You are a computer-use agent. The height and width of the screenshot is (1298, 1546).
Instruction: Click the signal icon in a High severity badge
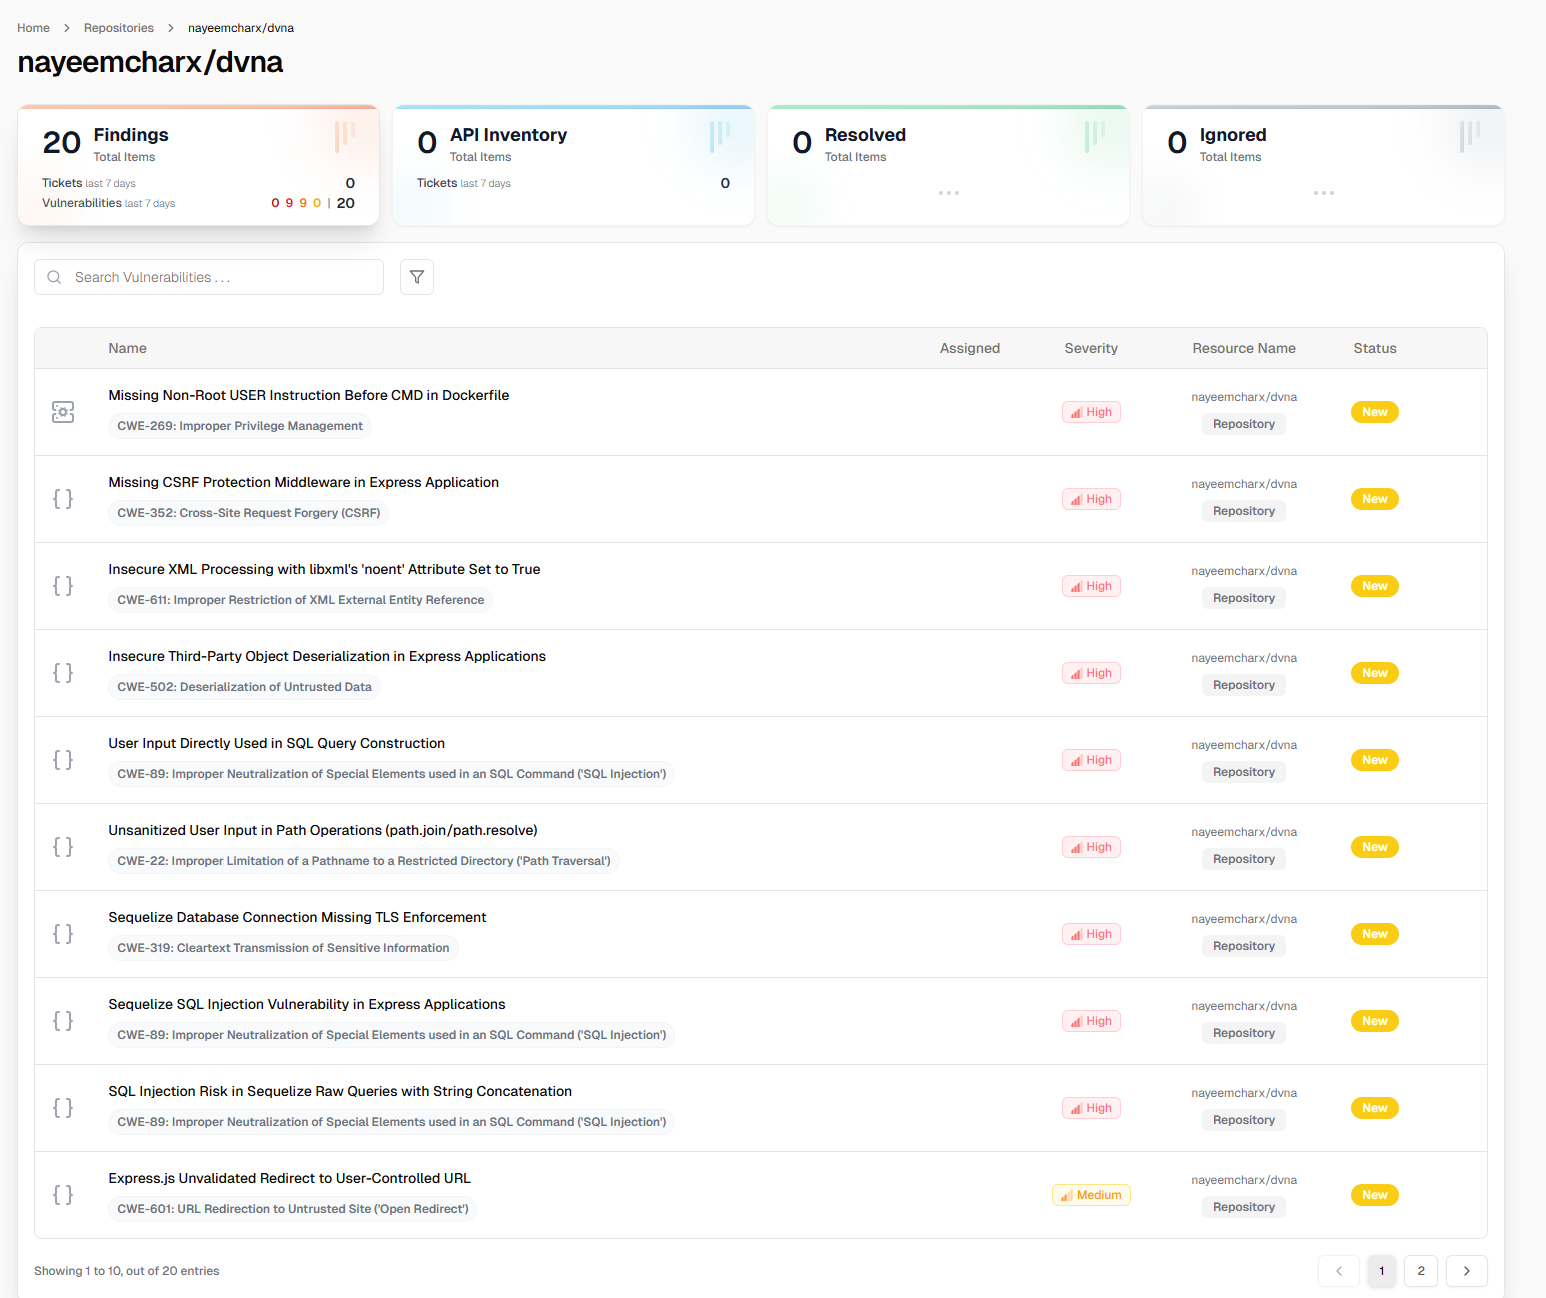1075,411
